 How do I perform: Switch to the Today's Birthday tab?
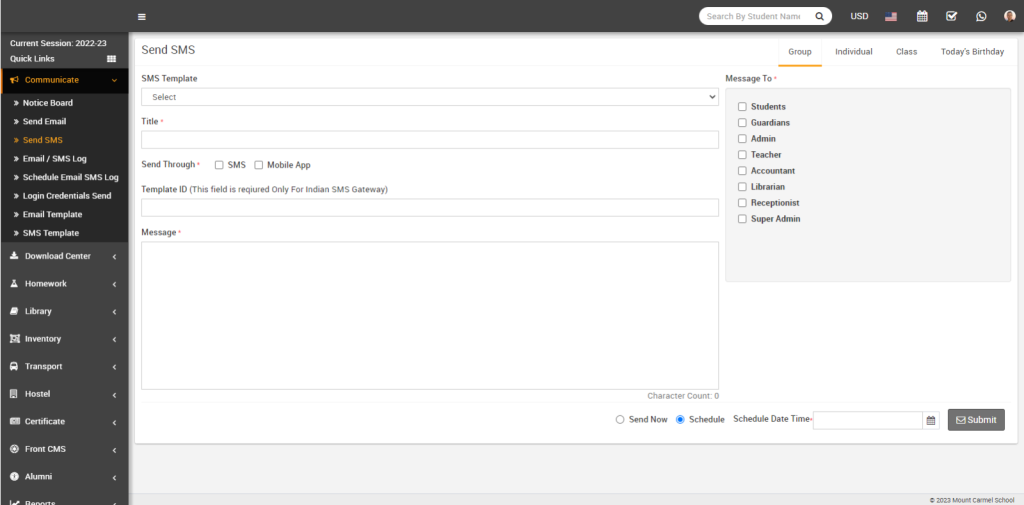coord(972,52)
